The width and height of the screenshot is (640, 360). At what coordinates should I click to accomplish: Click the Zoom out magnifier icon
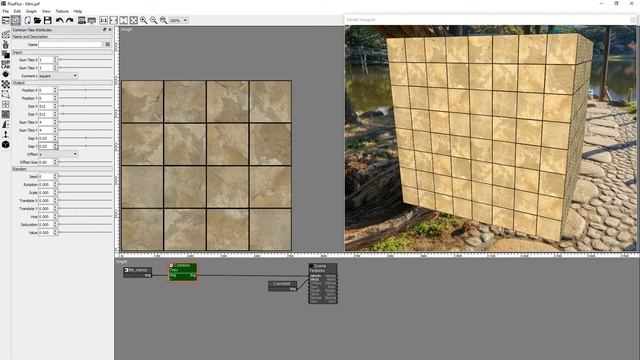(153, 20)
